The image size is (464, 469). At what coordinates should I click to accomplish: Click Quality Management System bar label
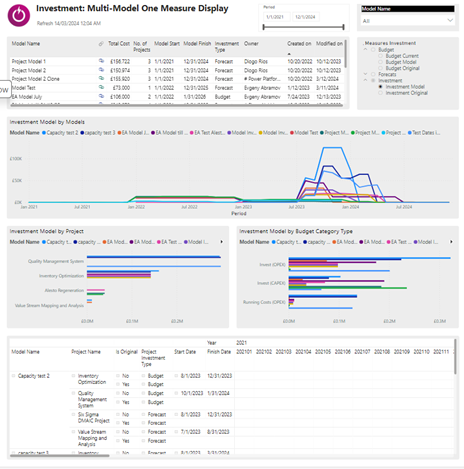(x=56, y=261)
